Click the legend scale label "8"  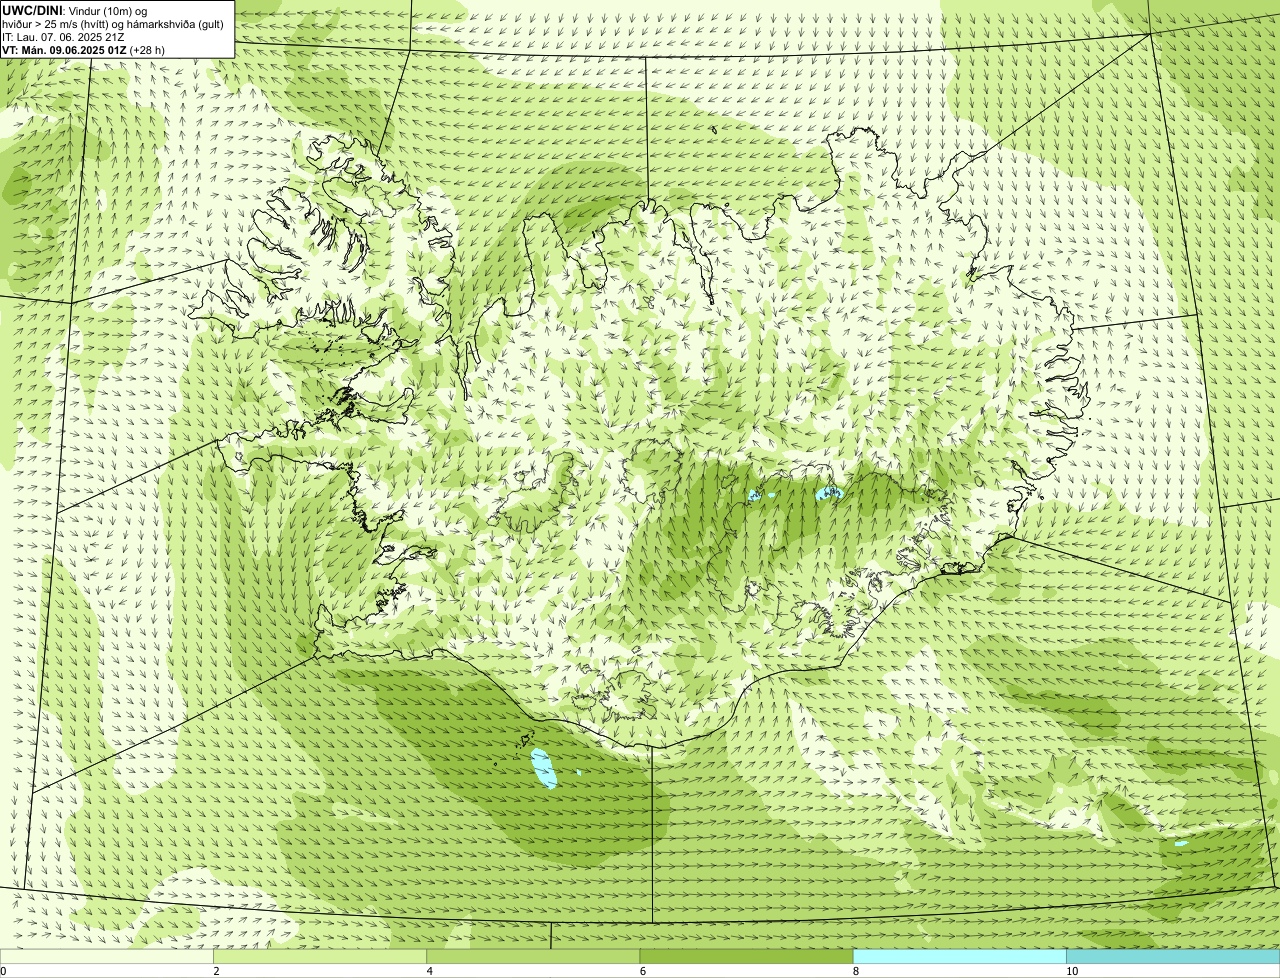click(x=856, y=971)
